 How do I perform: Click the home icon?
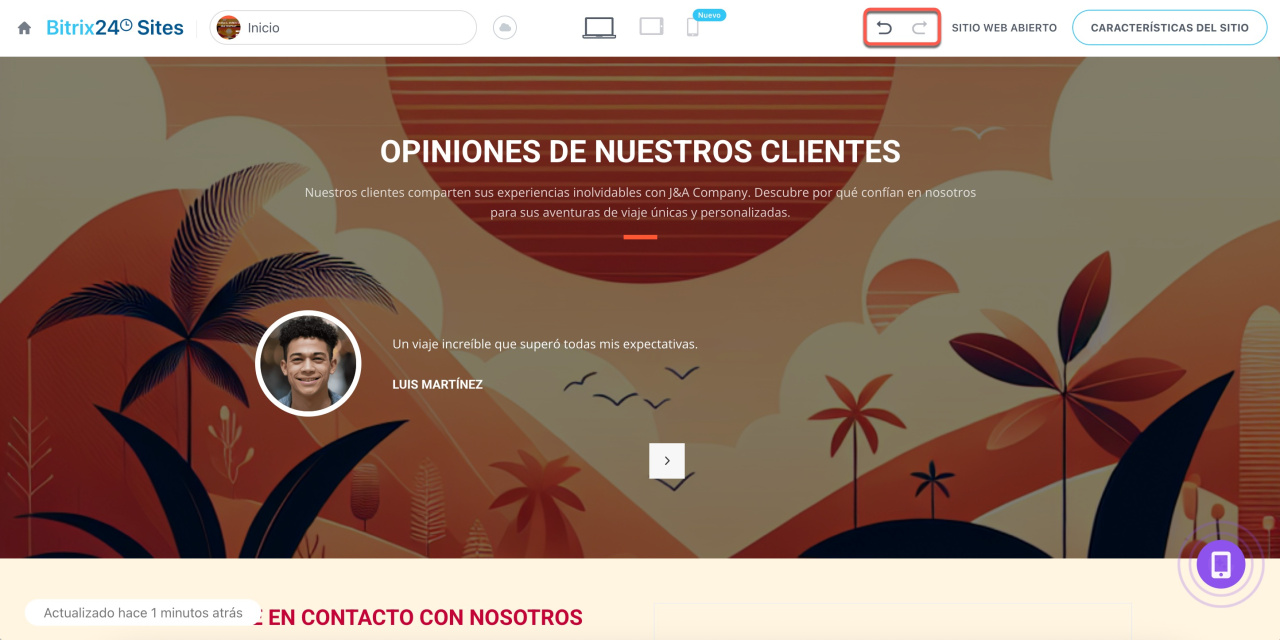click(x=25, y=28)
